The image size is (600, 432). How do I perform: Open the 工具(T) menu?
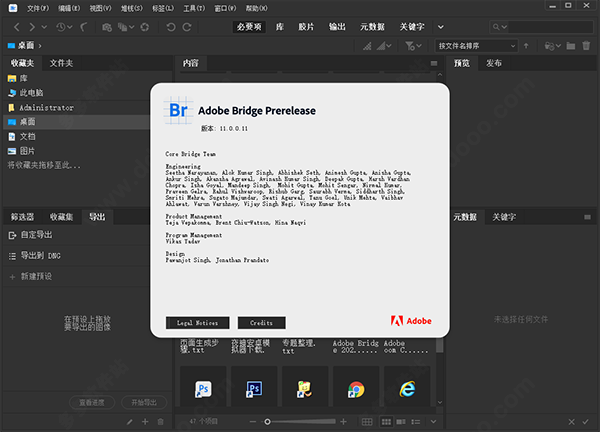coord(194,8)
